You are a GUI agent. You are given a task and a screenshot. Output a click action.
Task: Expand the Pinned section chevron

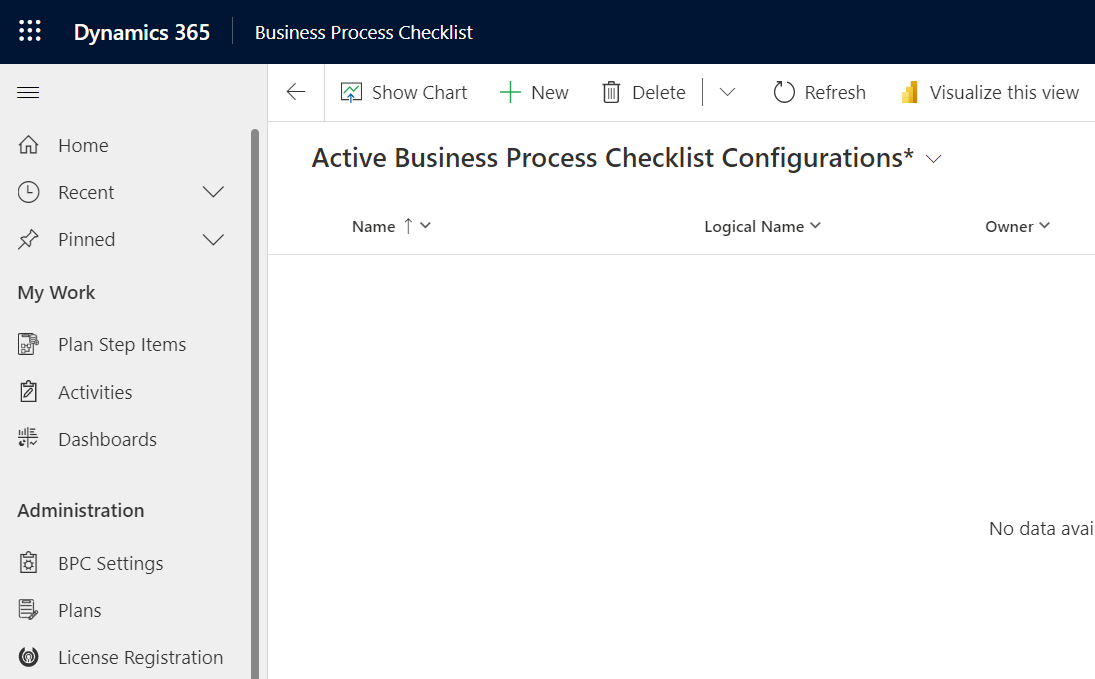(213, 240)
